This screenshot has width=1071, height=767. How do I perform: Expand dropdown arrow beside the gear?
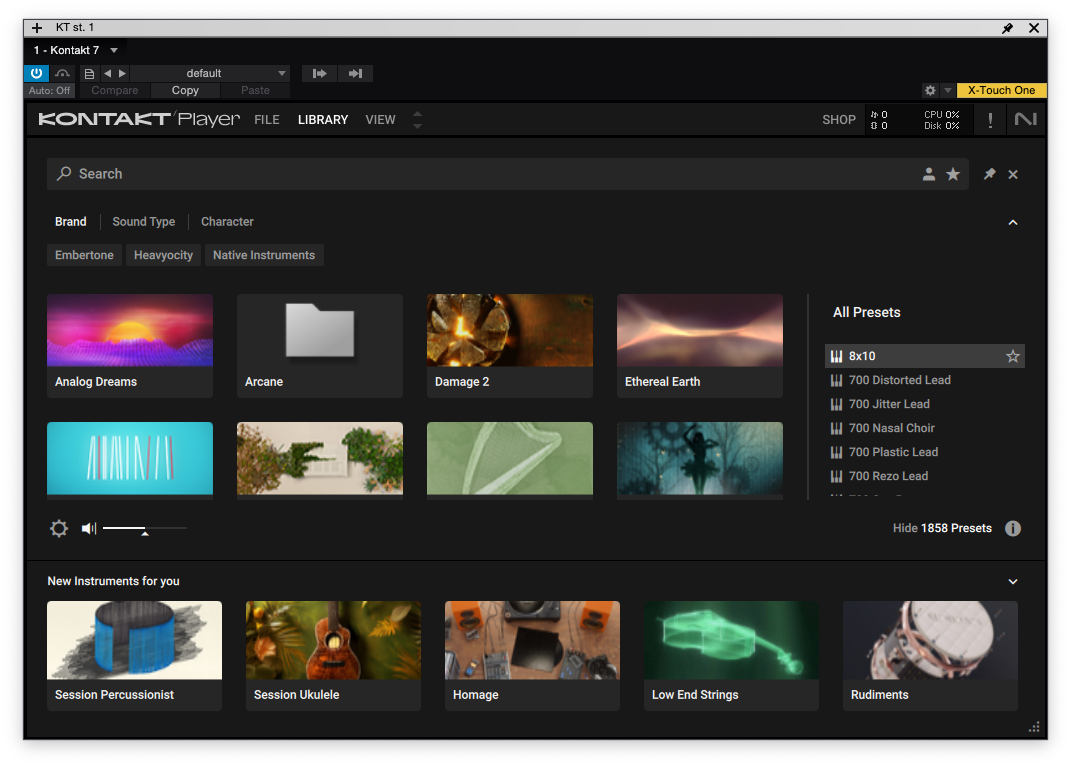(x=947, y=90)
